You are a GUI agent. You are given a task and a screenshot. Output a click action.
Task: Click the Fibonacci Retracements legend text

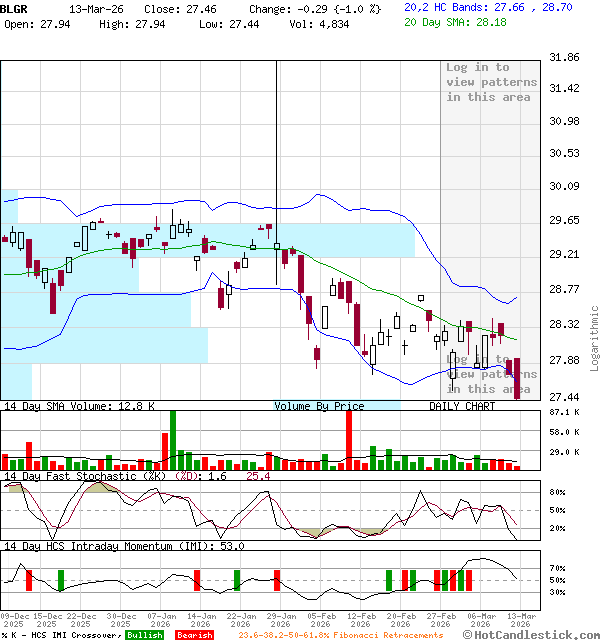click(340, 635)
